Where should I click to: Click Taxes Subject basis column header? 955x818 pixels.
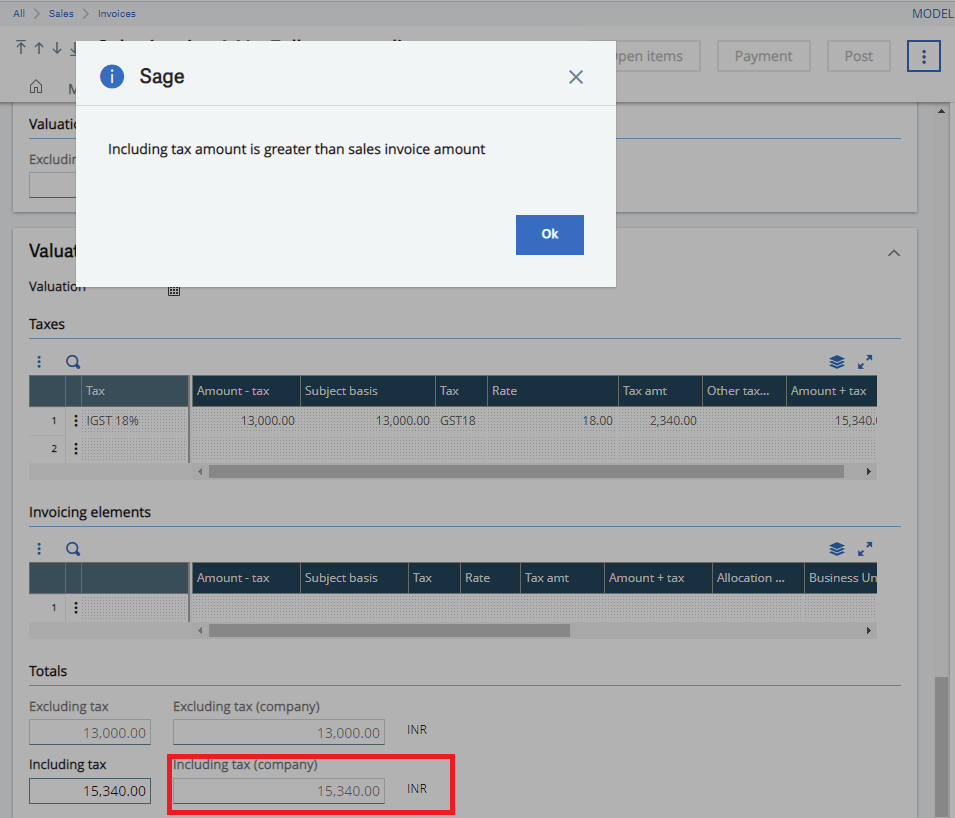[x=367, y=391]
